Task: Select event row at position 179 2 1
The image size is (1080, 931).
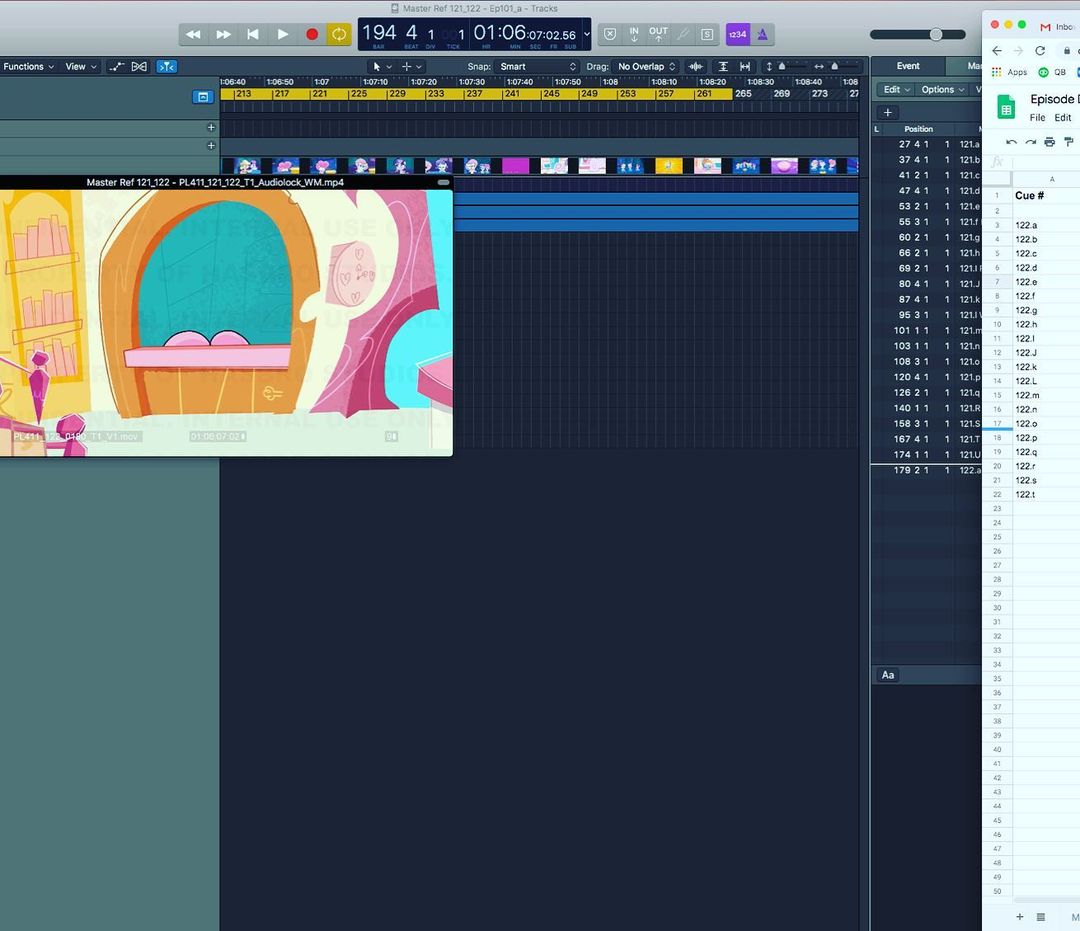Action: tap(926, 470)
